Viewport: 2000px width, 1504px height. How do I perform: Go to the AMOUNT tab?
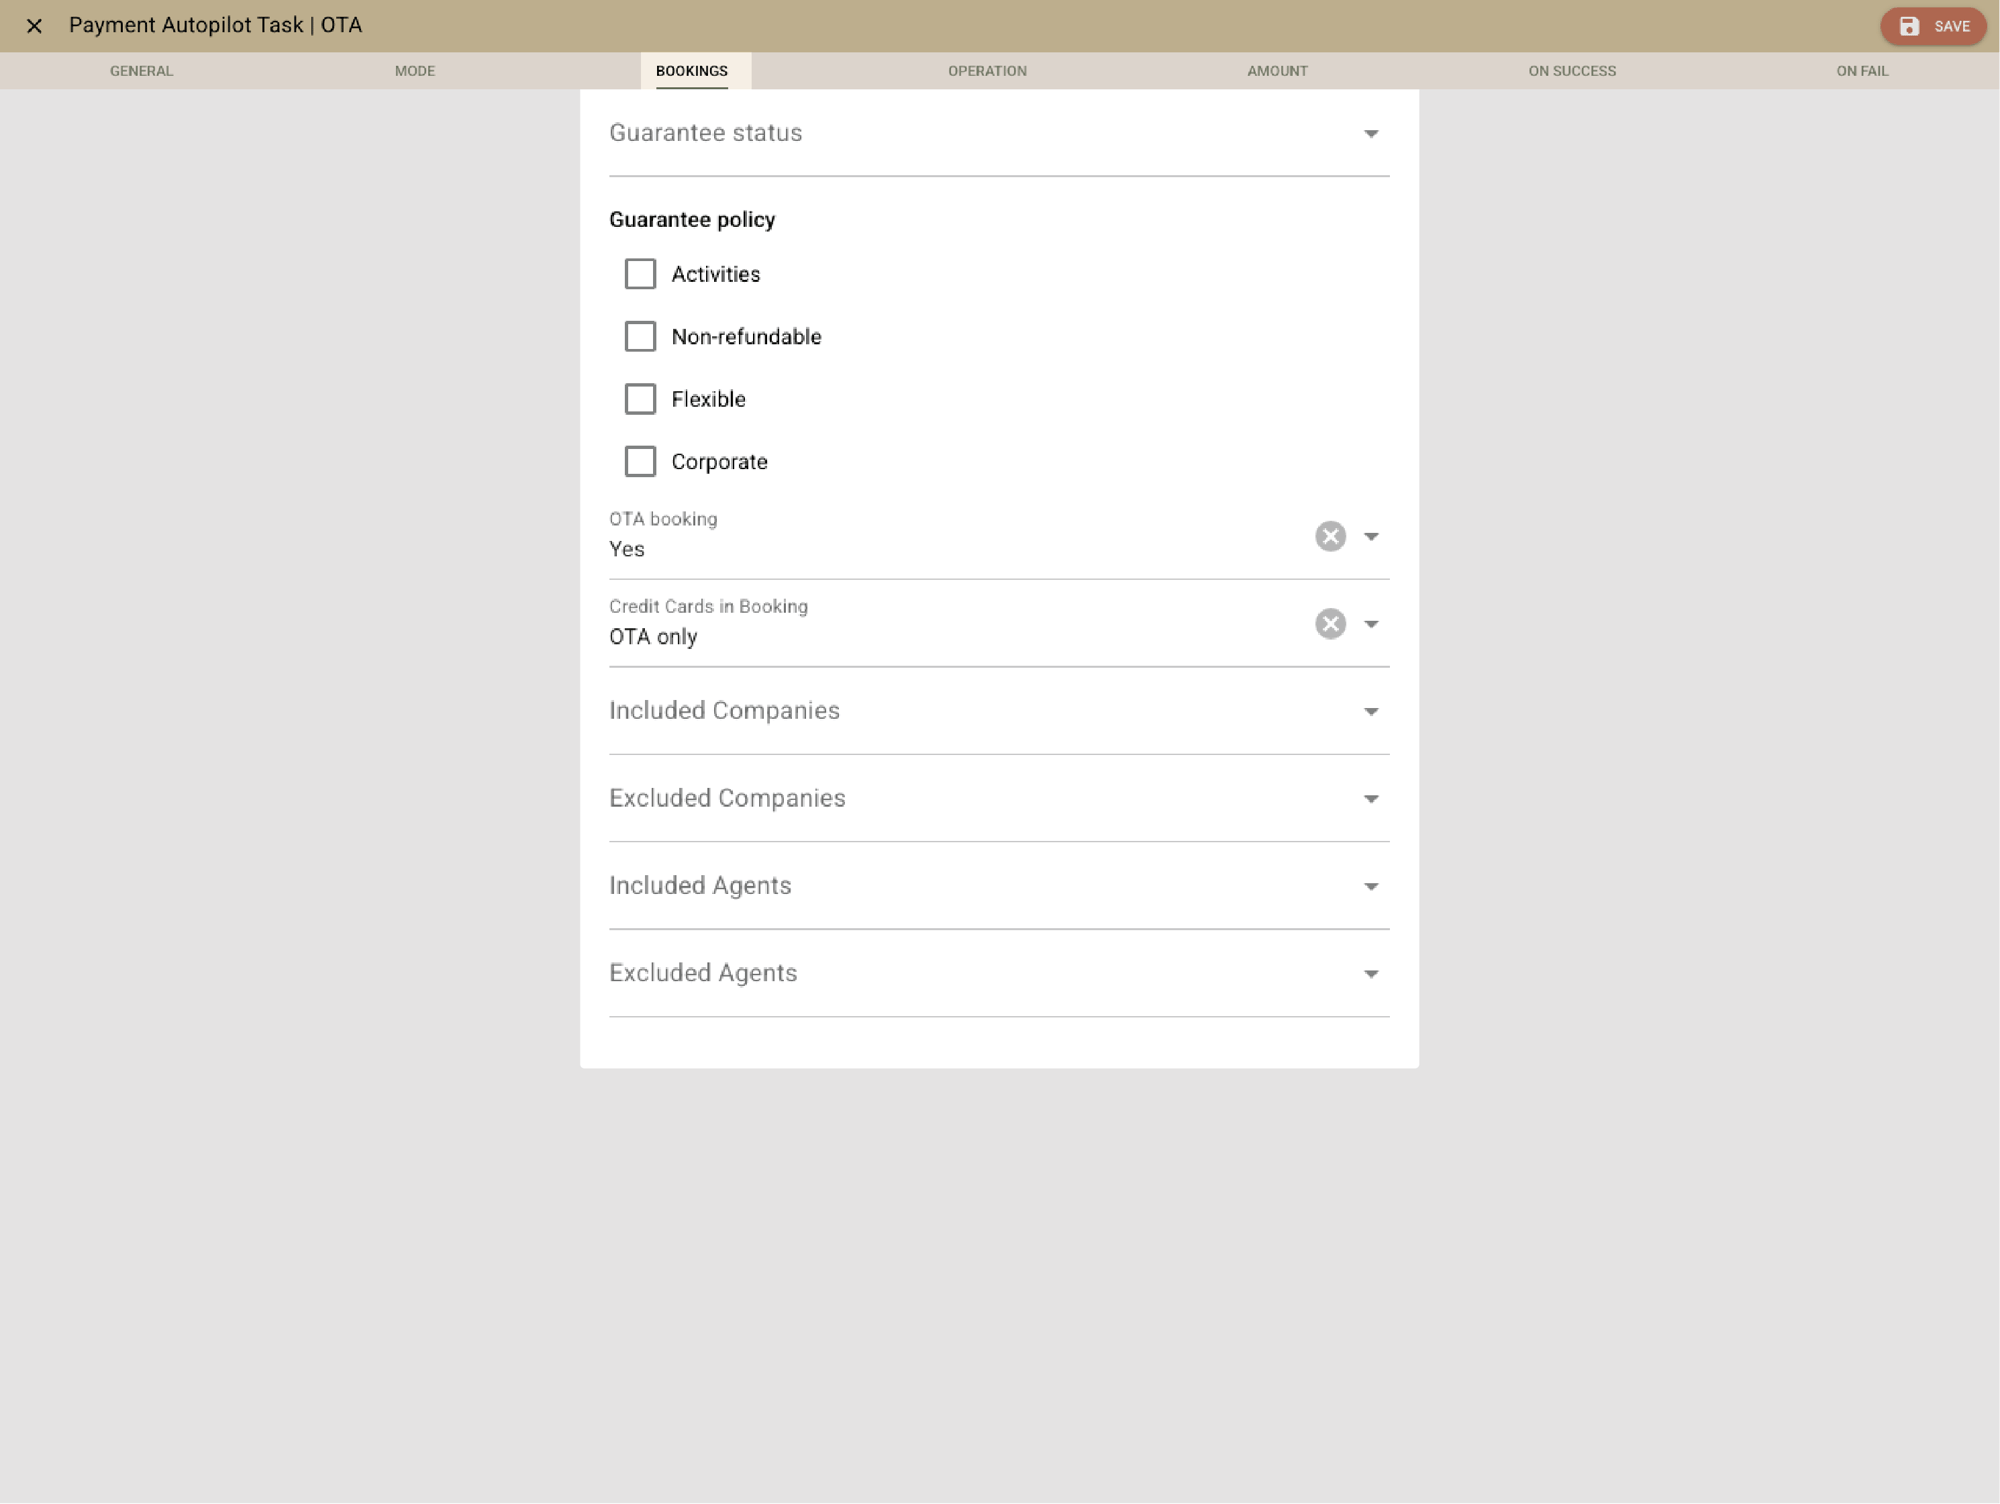tap(1277, 71)
